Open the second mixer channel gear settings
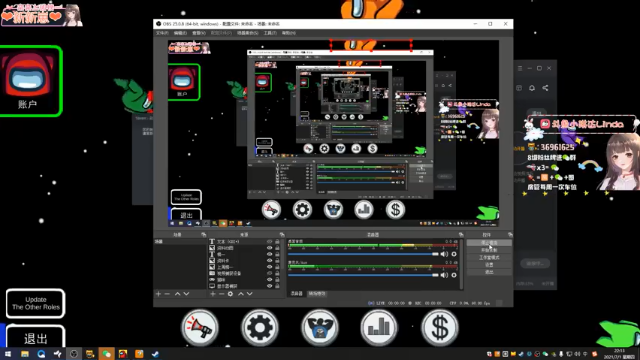 point(454,275)
